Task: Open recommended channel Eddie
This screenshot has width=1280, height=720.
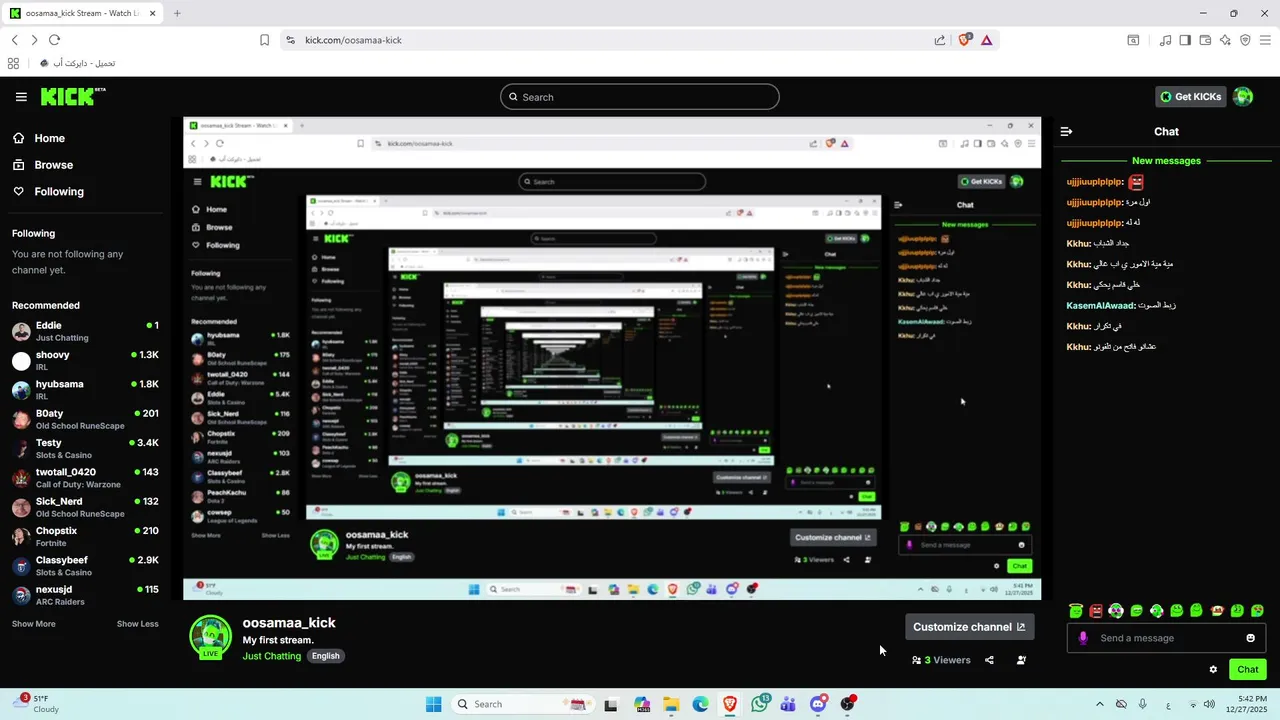Action: (86, 331)
